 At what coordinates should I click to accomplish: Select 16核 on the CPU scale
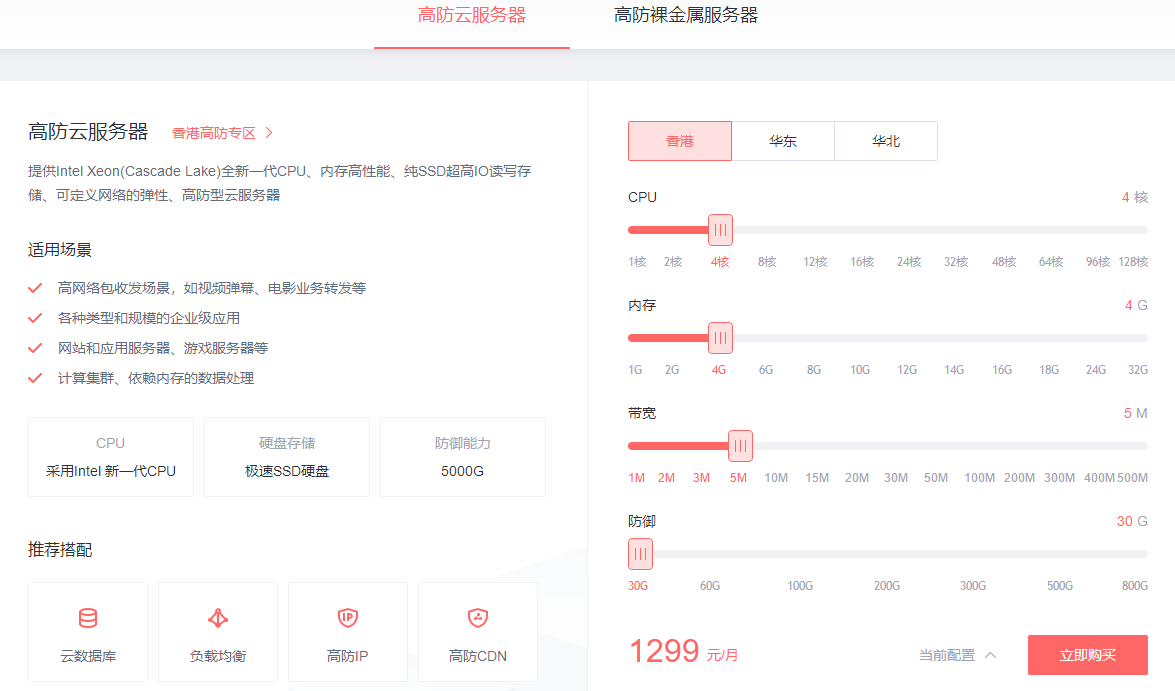click(862, 261)
